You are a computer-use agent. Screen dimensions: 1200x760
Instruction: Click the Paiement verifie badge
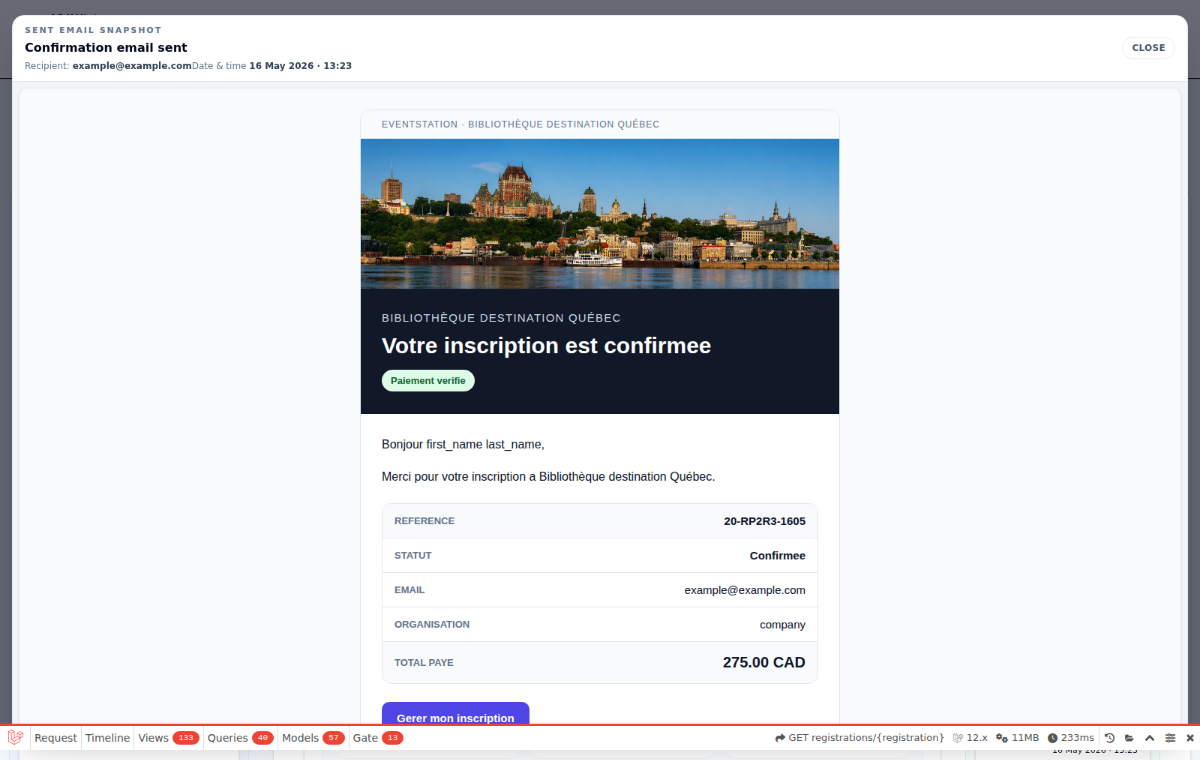pyautogui.click(x=428, y=381)
